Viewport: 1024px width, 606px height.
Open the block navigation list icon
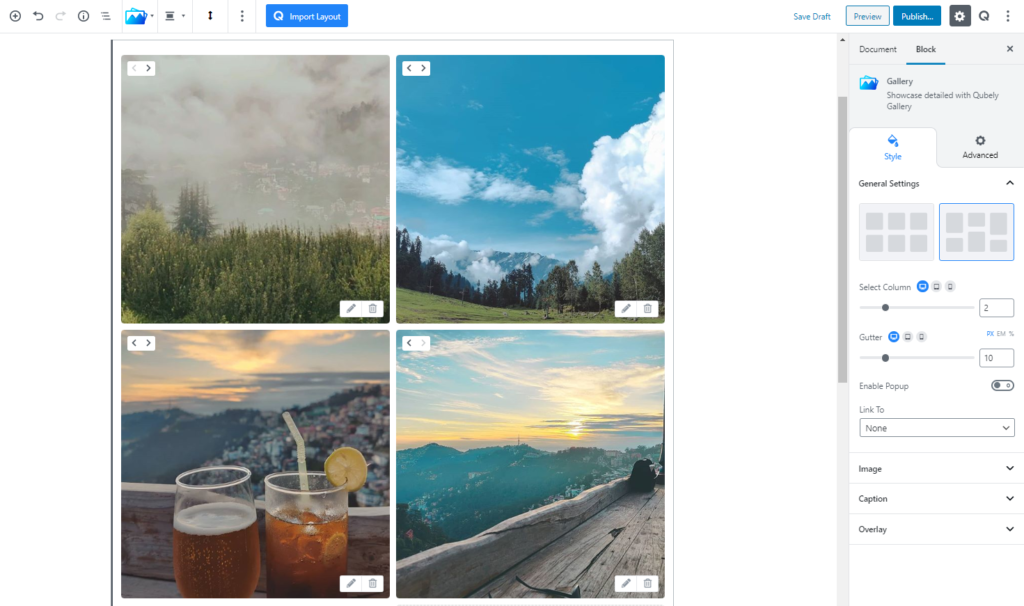106,16
